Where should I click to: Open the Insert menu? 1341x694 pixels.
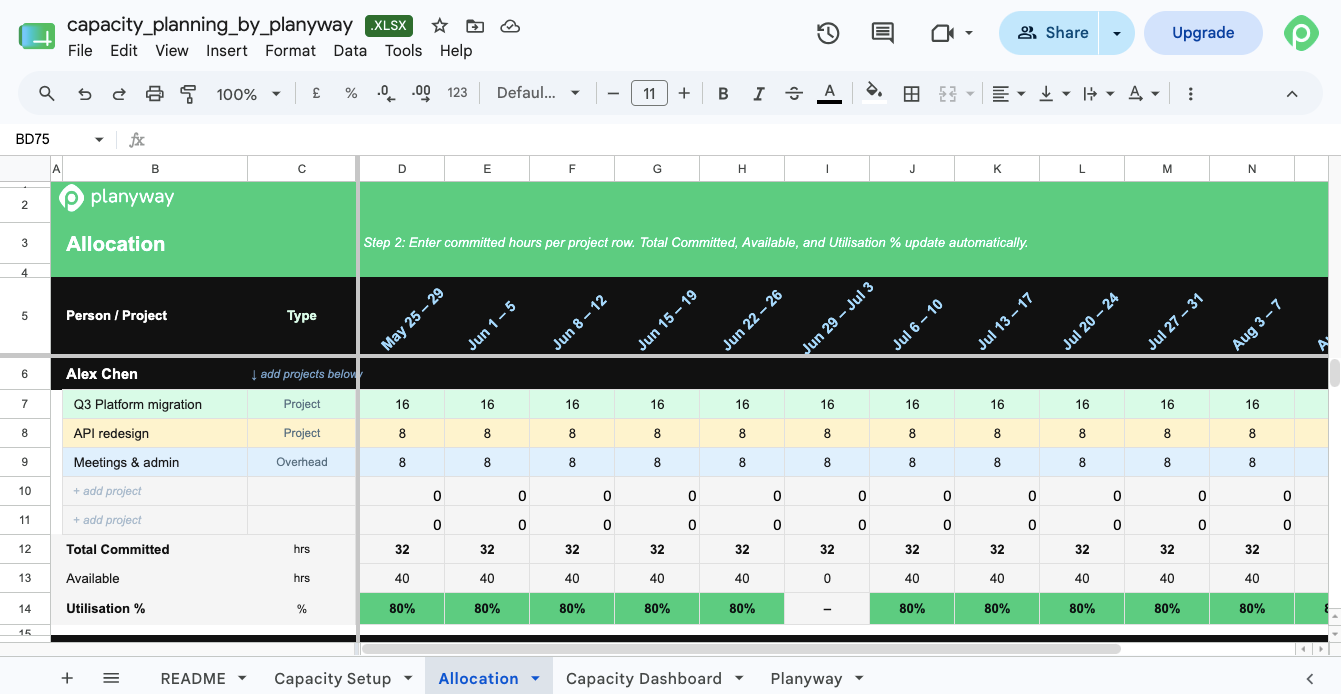(x=227, y=50)
